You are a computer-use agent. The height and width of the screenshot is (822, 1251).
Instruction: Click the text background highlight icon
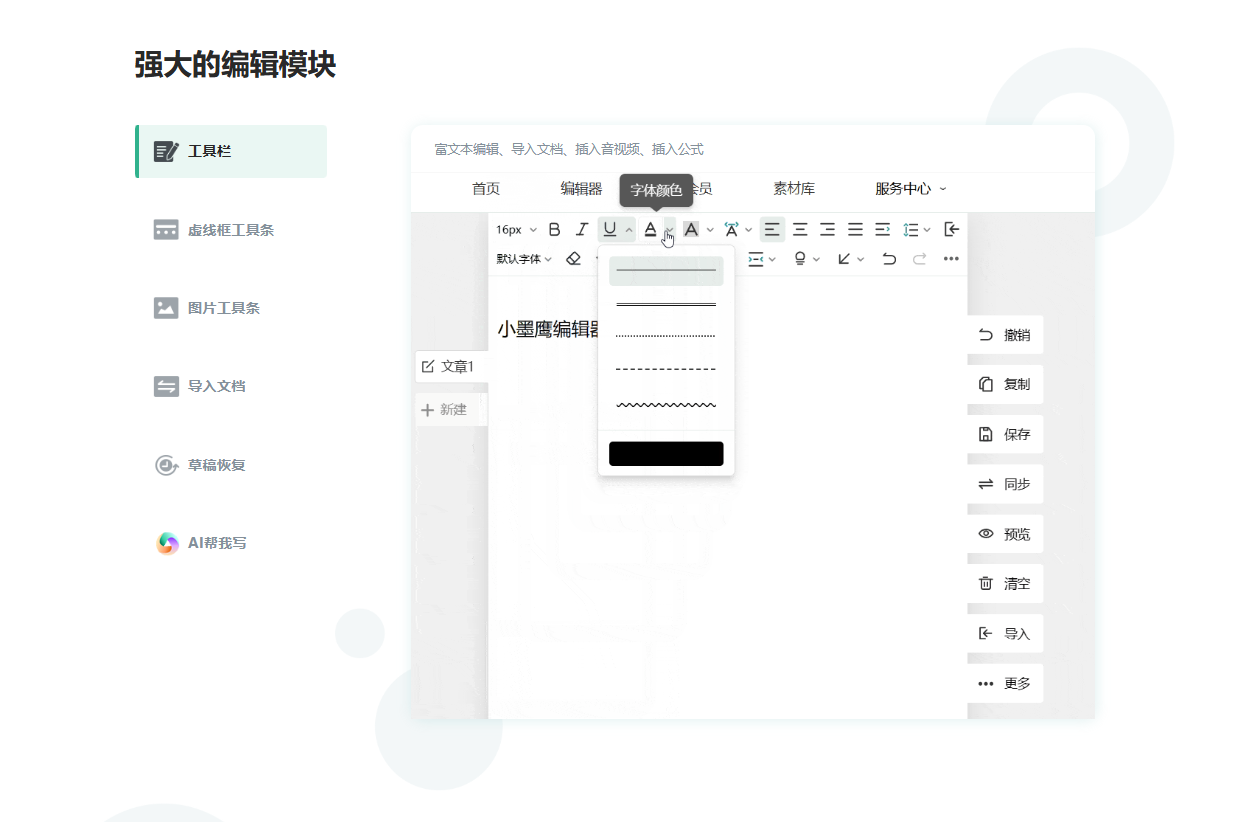[x=691, y=230]
